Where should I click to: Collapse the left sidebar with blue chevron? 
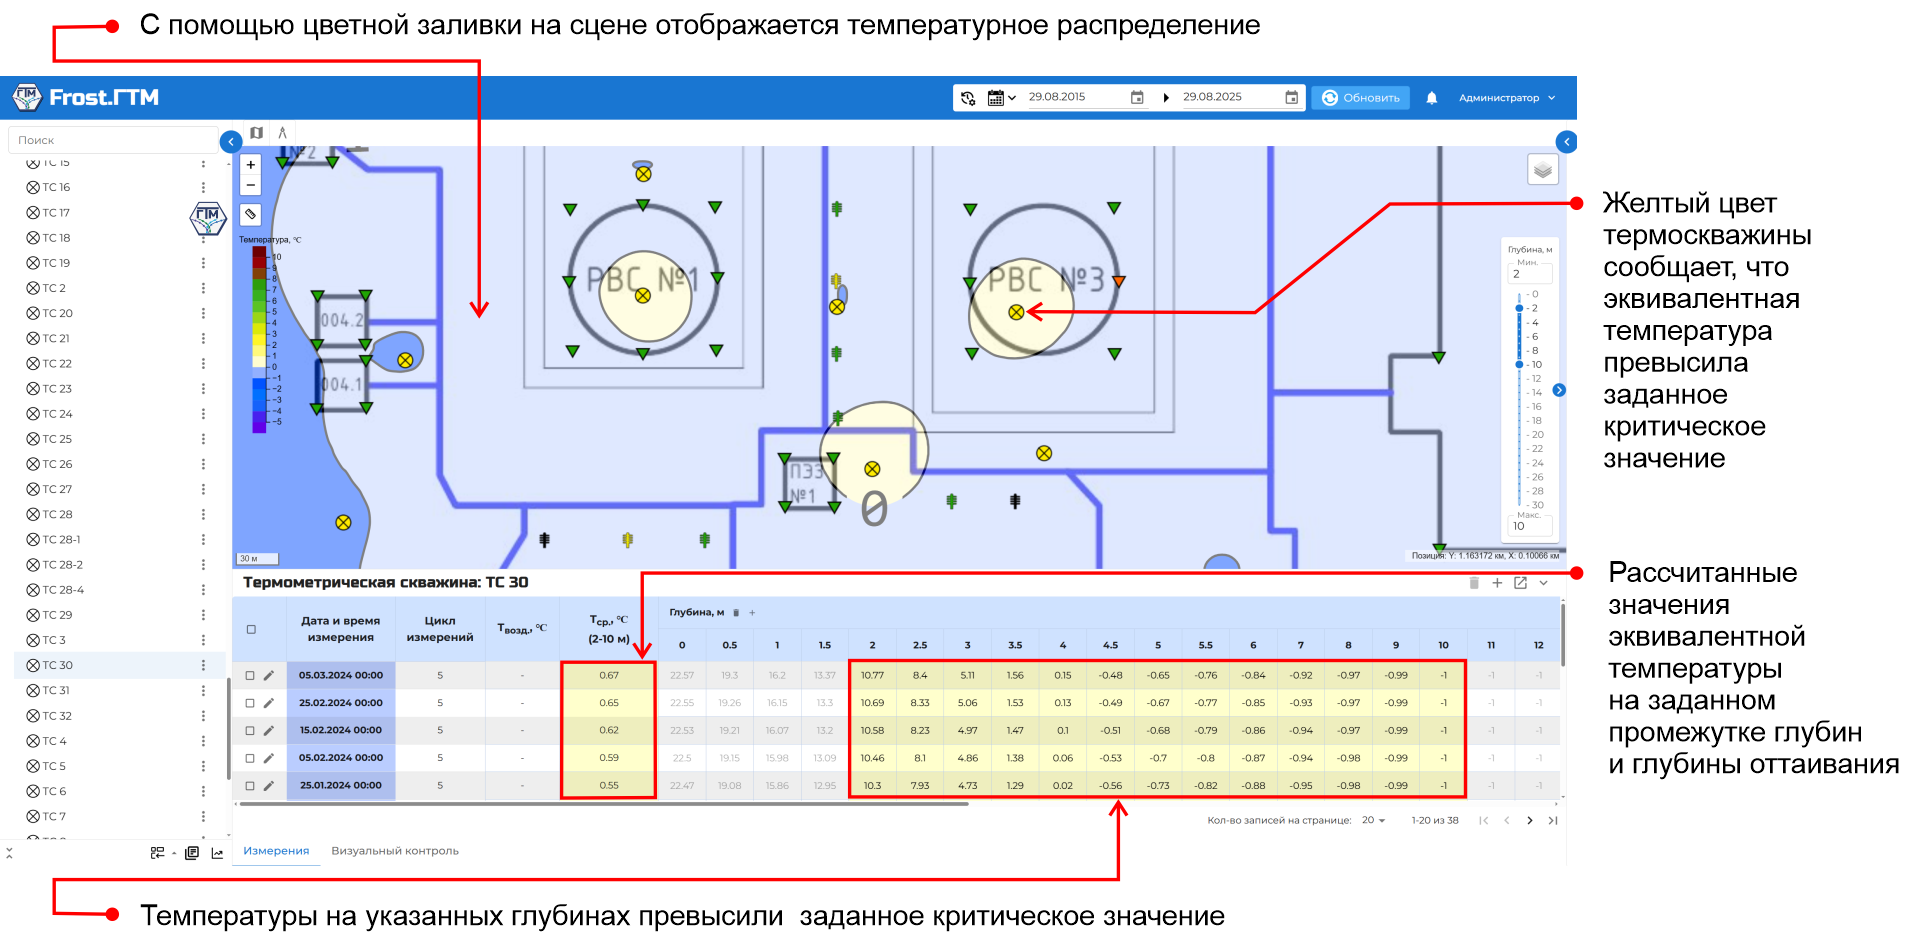point(231,142)
